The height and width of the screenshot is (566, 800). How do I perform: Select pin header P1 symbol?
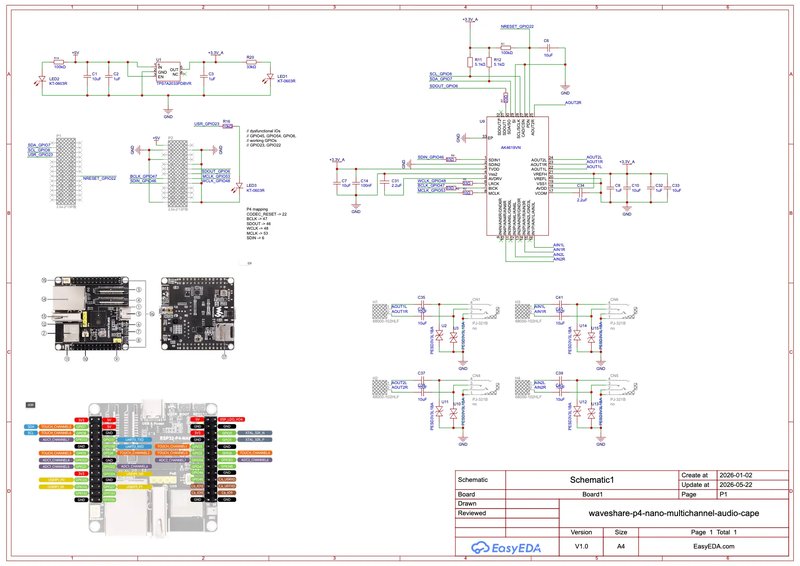pos(66,171)
